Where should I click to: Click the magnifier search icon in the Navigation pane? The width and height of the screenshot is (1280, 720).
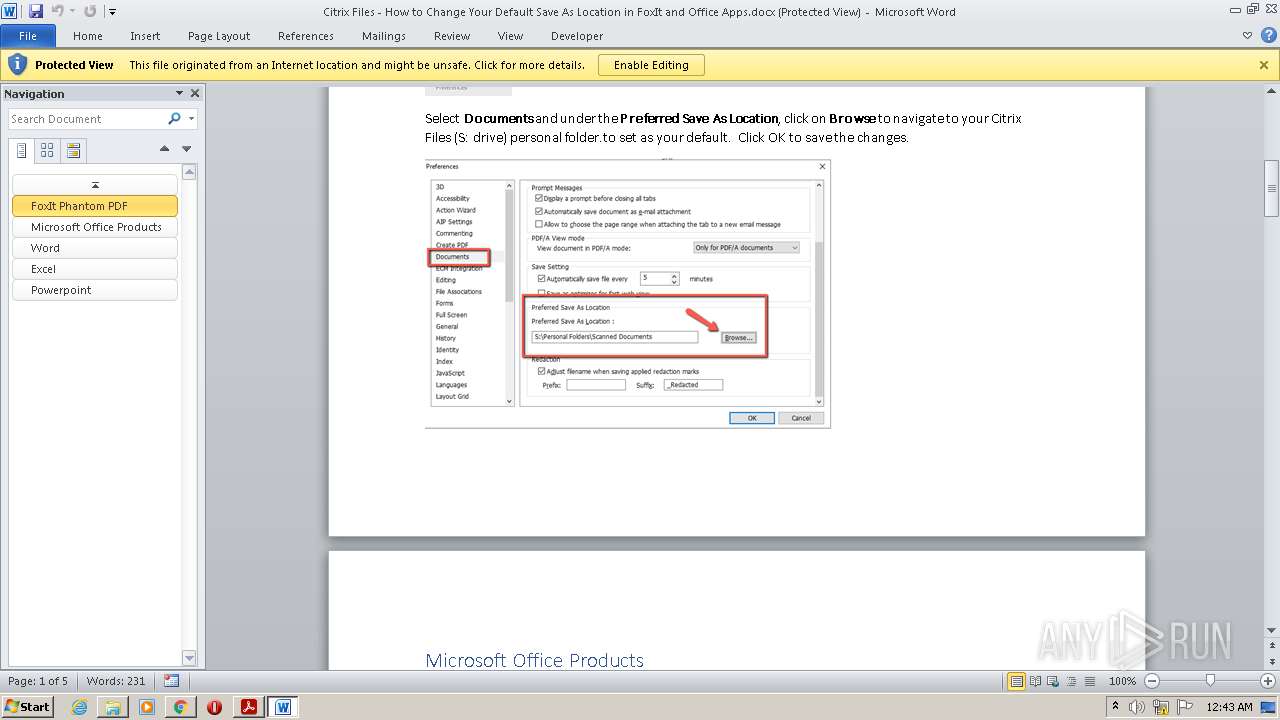click(x=175, y=119)
